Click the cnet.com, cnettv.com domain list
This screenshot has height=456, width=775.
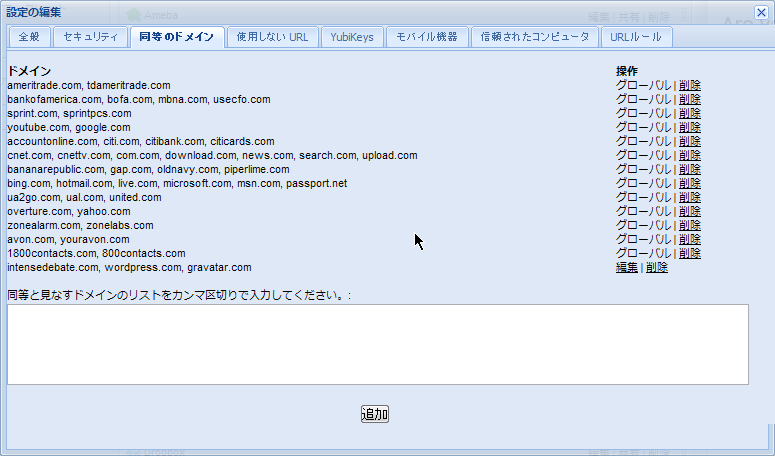(213, 155)
